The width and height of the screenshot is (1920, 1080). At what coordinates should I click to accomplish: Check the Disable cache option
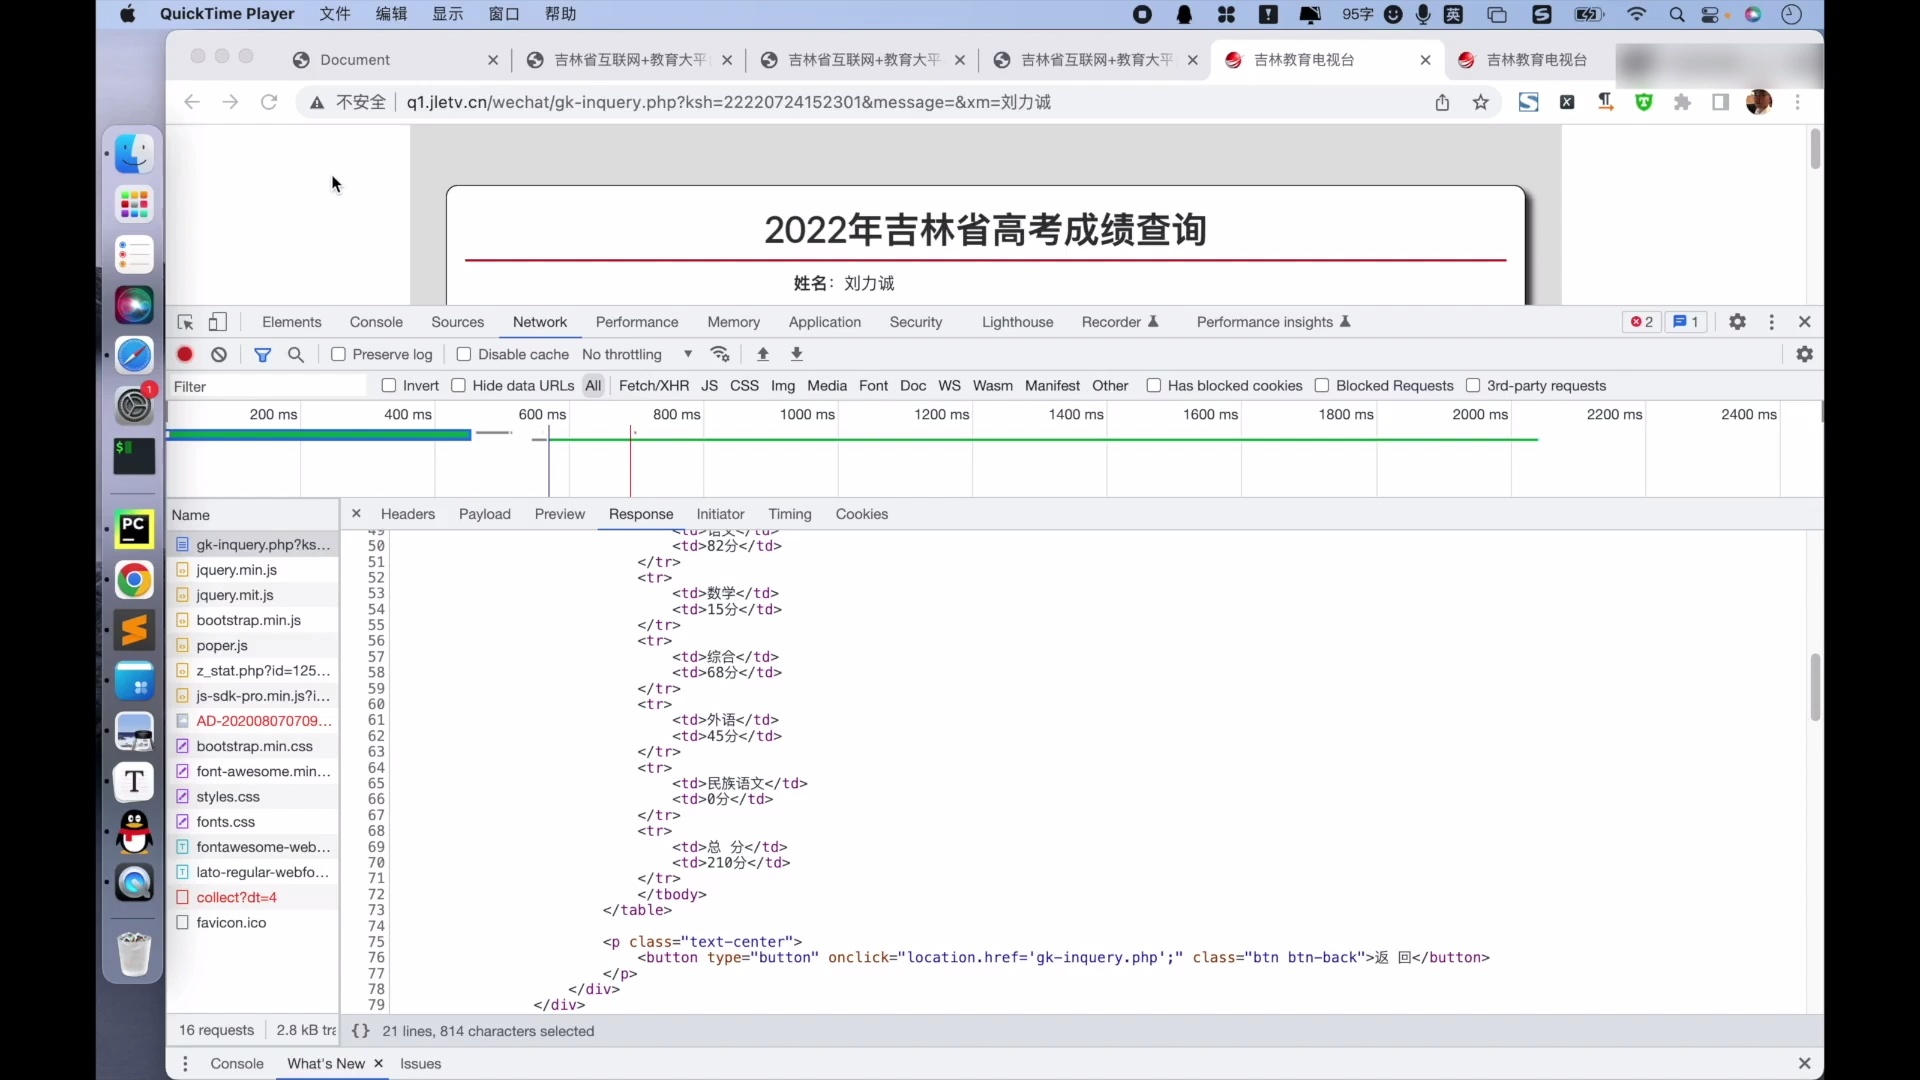[x=464, y=354]
